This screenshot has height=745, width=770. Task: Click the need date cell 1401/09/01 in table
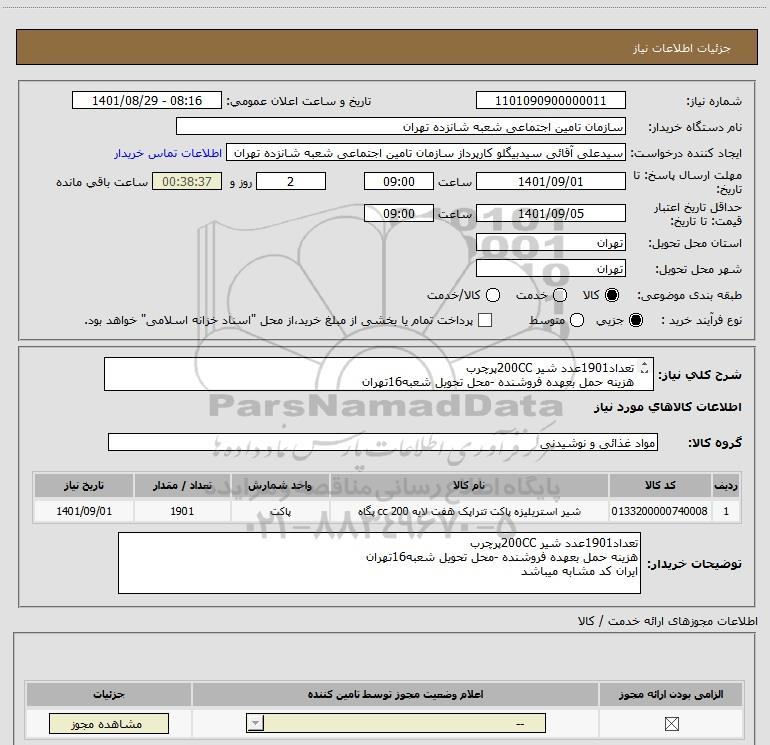pos(84,511)
